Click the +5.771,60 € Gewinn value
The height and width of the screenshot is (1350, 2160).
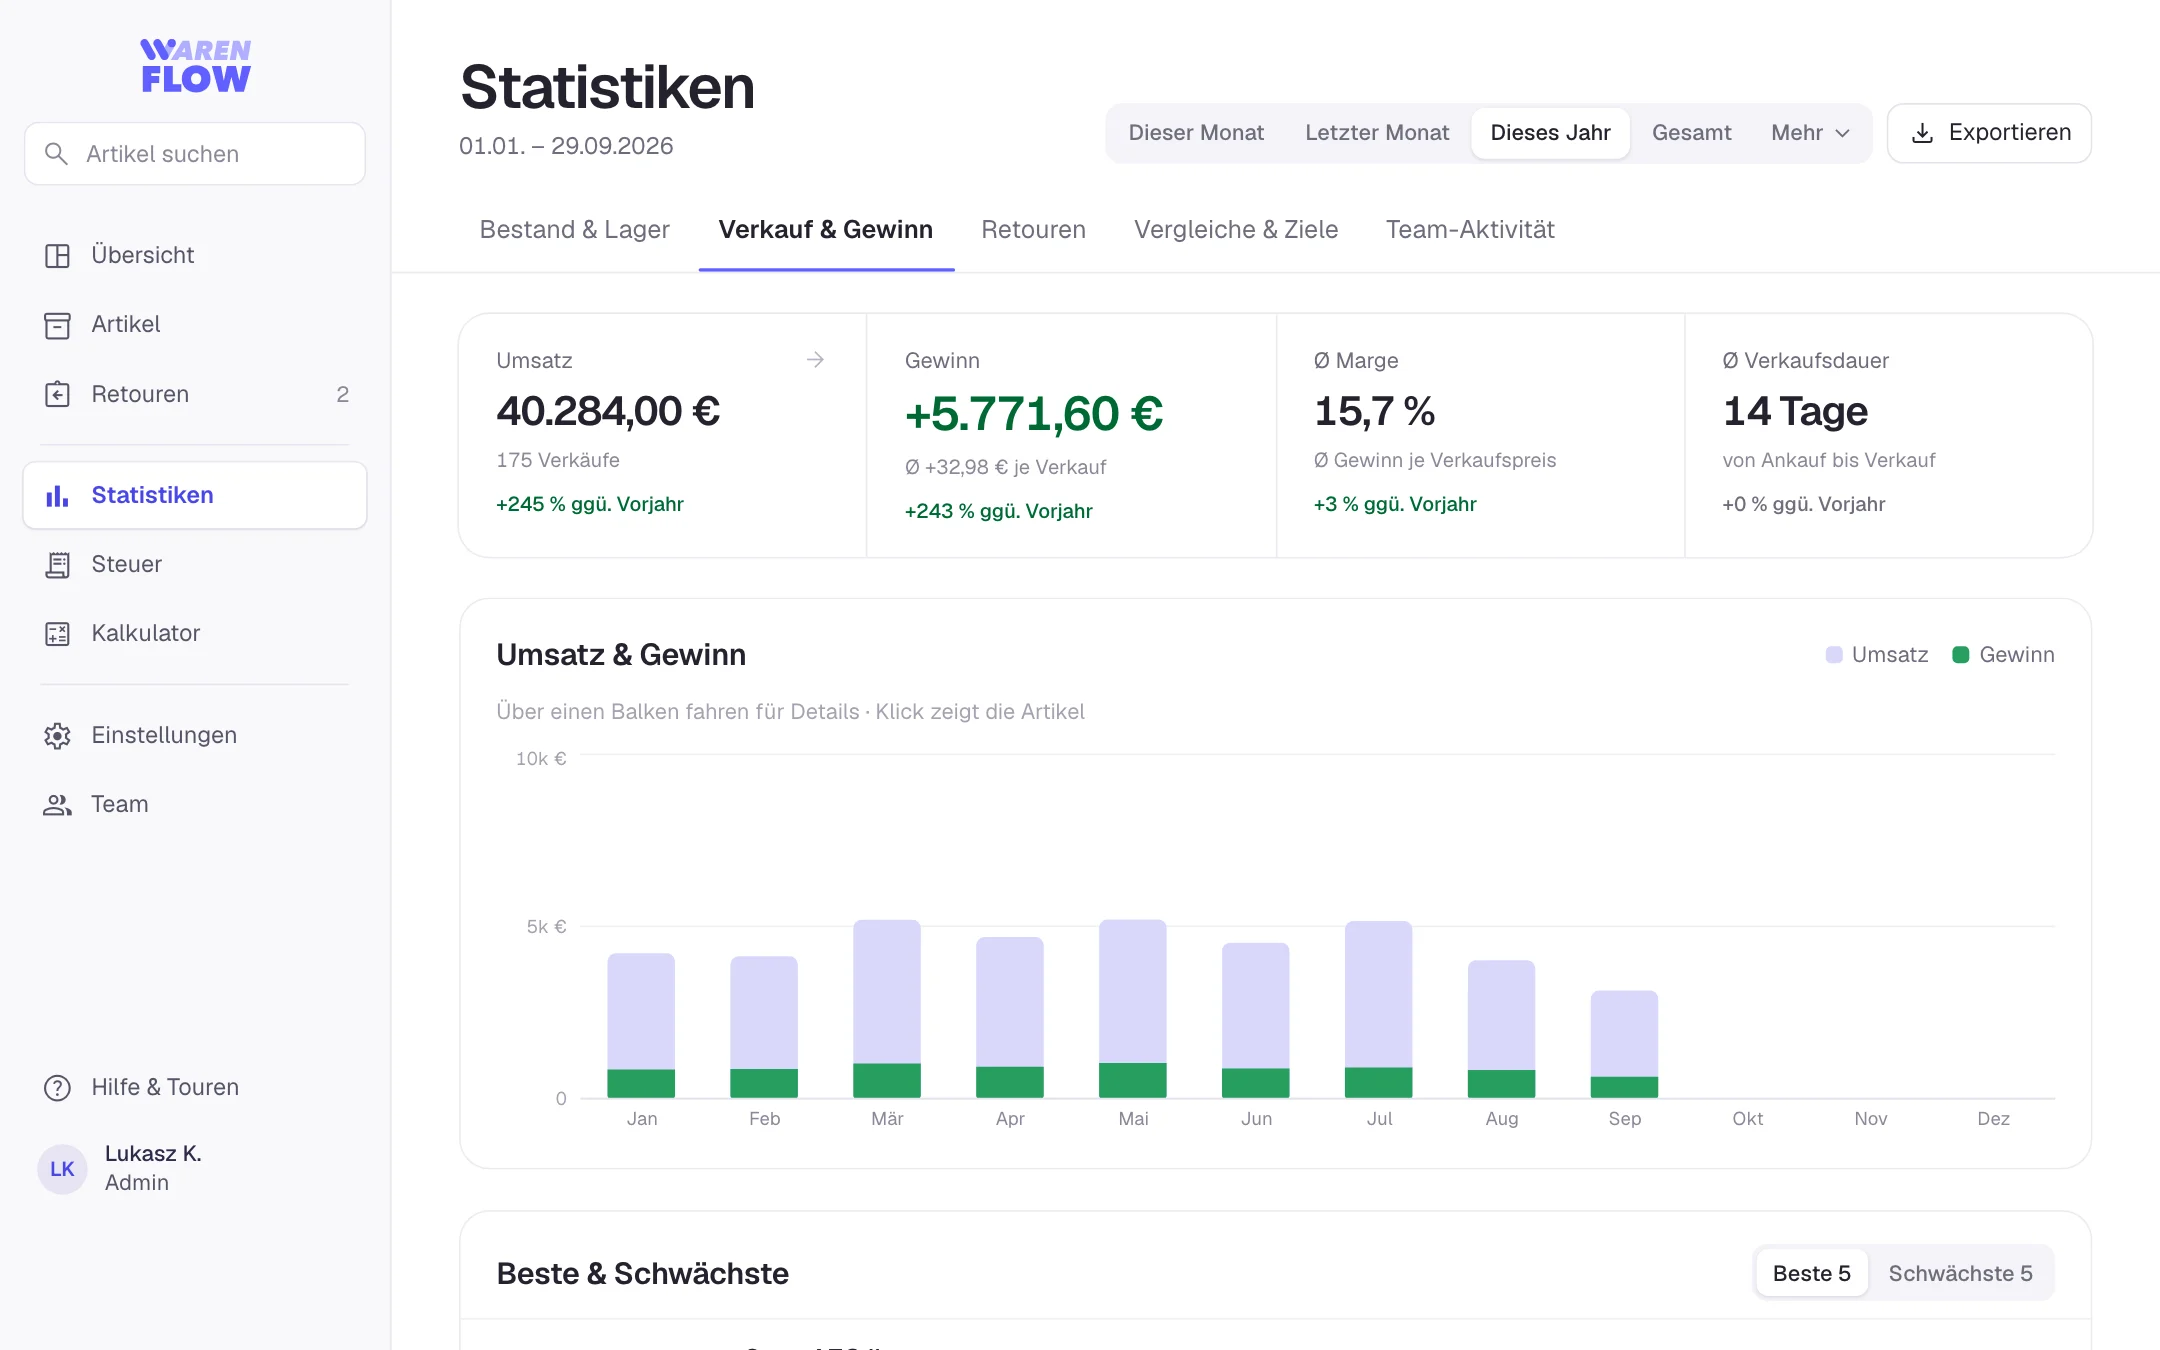(1034, 414)
